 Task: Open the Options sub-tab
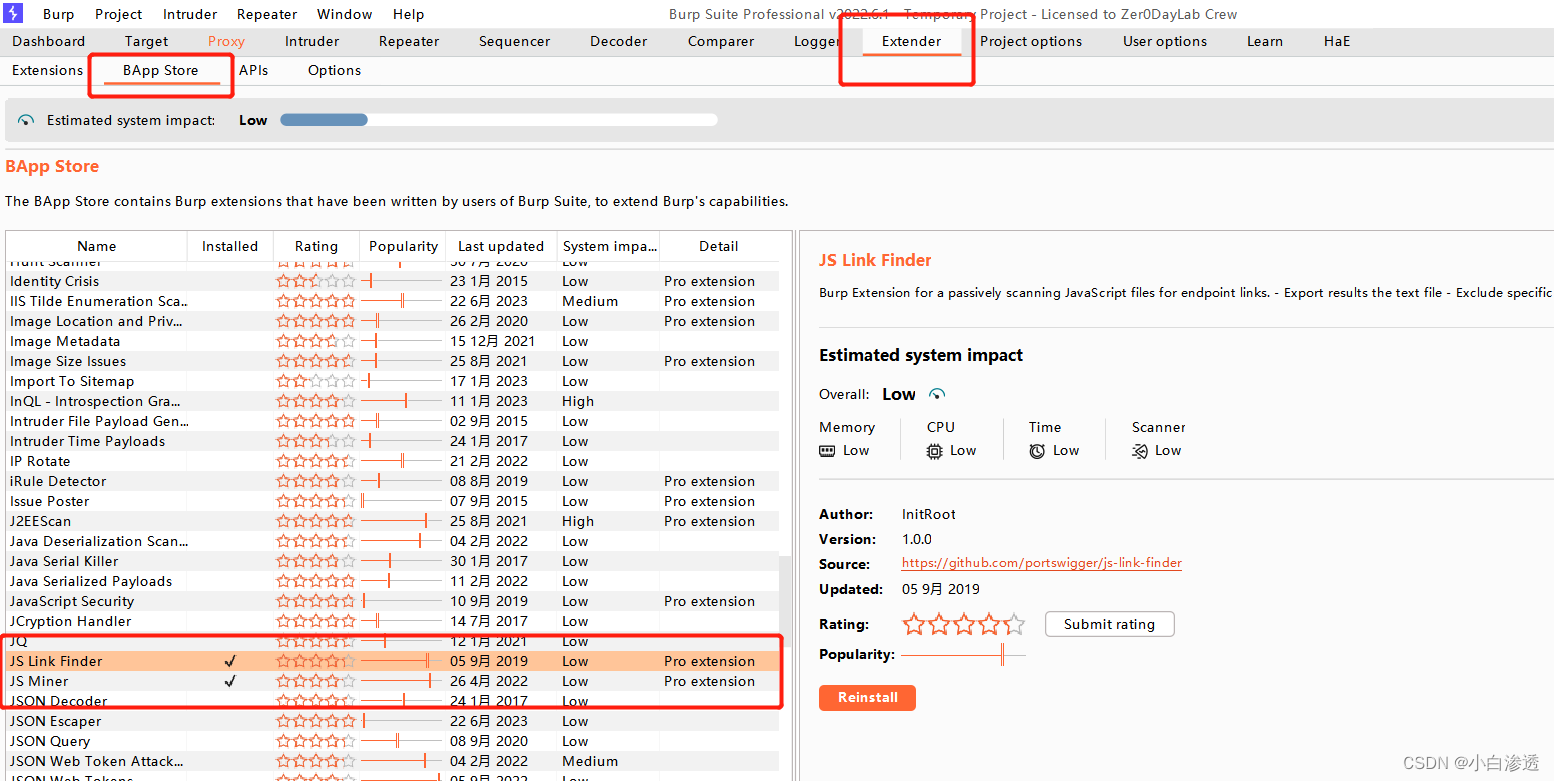[x=334, y=70]
